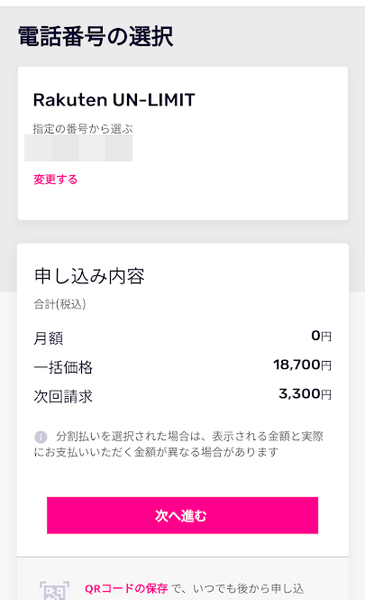Click the 合計(税込) subtitle
This screenshot has height=600, width=365.
[x=60, y=304]
